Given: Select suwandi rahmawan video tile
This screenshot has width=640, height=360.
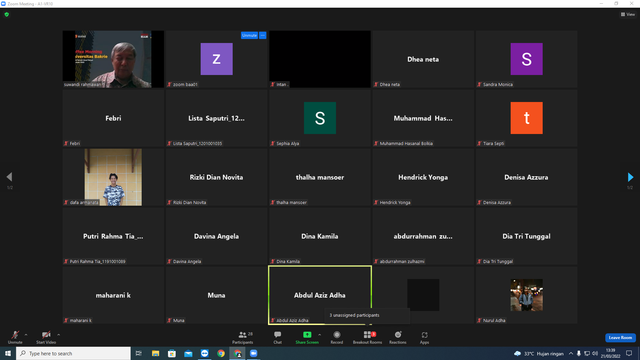Looking at the screenshot, I should pyautogui.click(x=113, y=59).
